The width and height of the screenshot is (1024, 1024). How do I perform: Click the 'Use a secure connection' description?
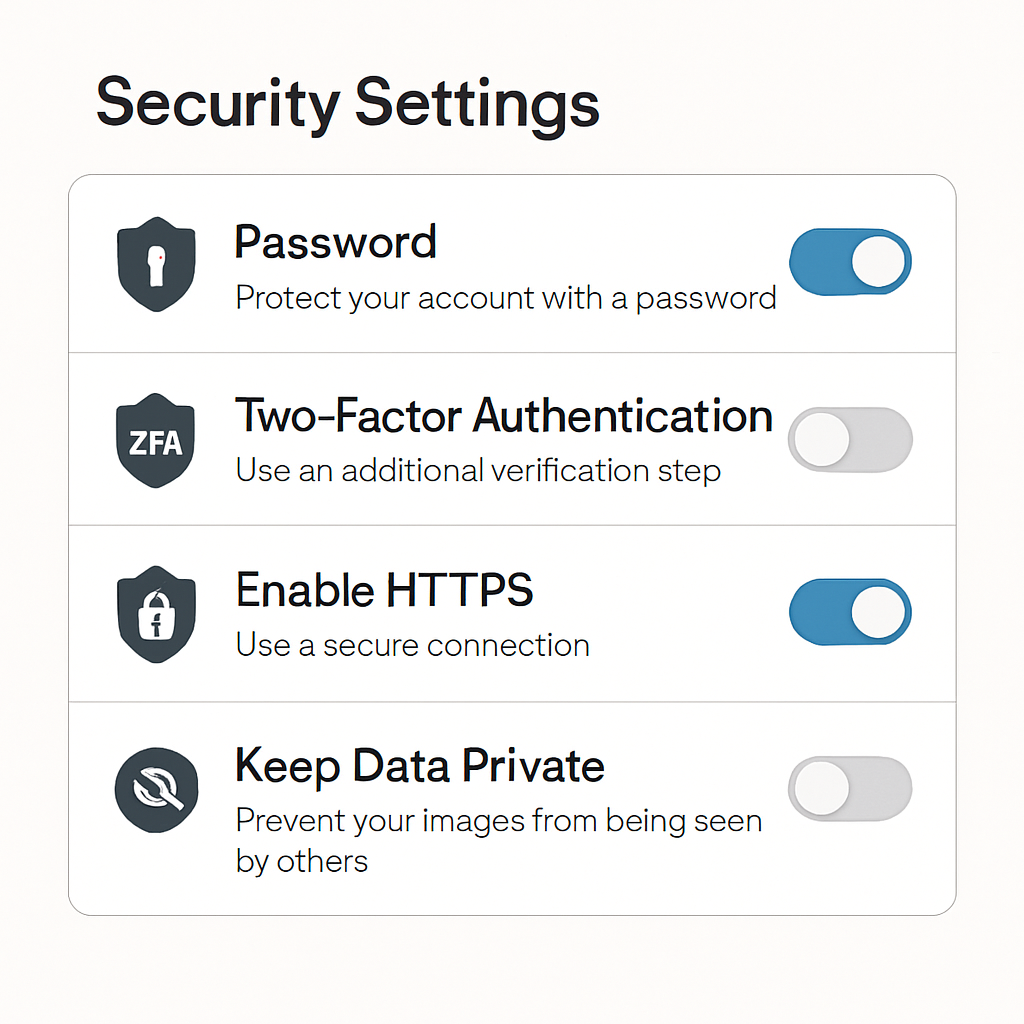[412, 645]
